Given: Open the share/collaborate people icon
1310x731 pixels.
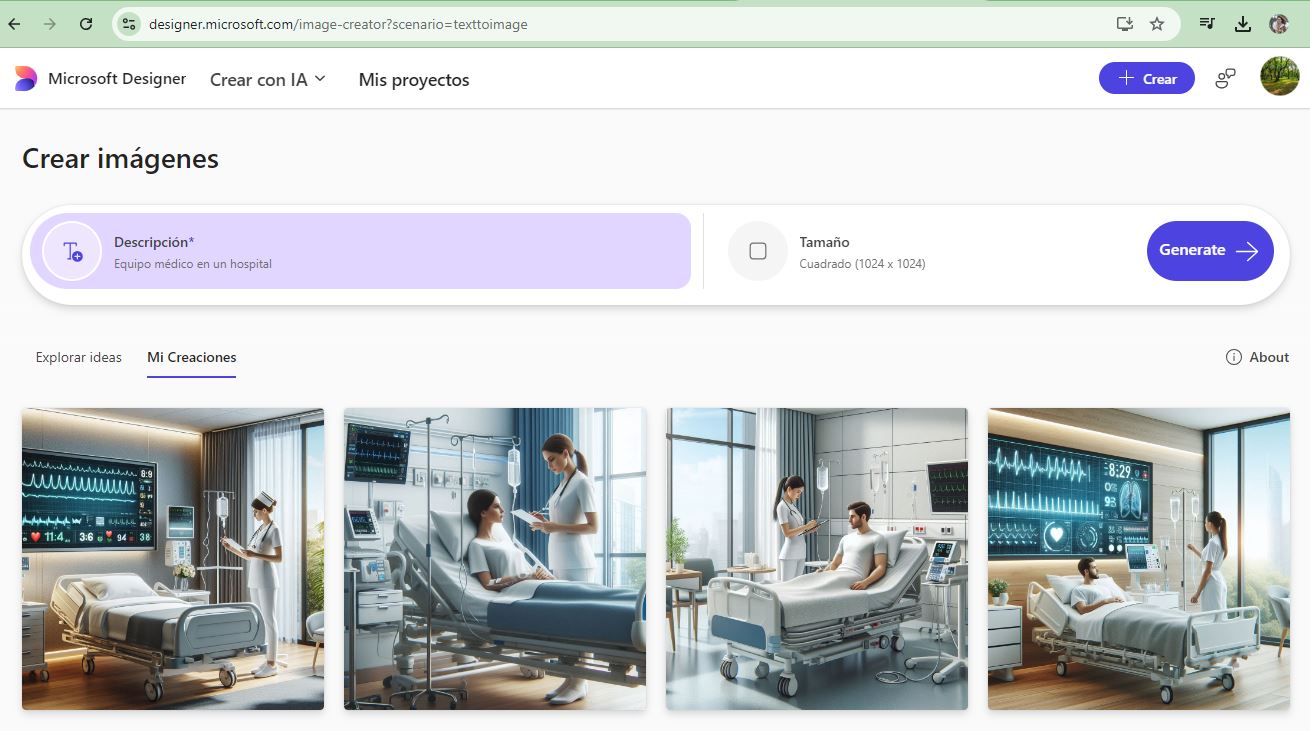Looking at the screenshot, I should [x=1225, y=79].
